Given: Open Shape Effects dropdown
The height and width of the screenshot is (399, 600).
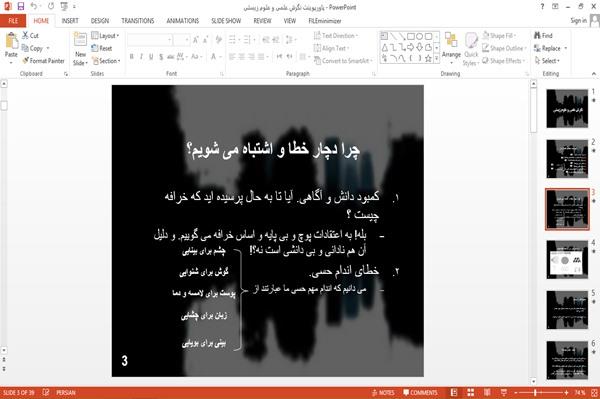Looking at the screenshot, I should click(x=504, y=61).
